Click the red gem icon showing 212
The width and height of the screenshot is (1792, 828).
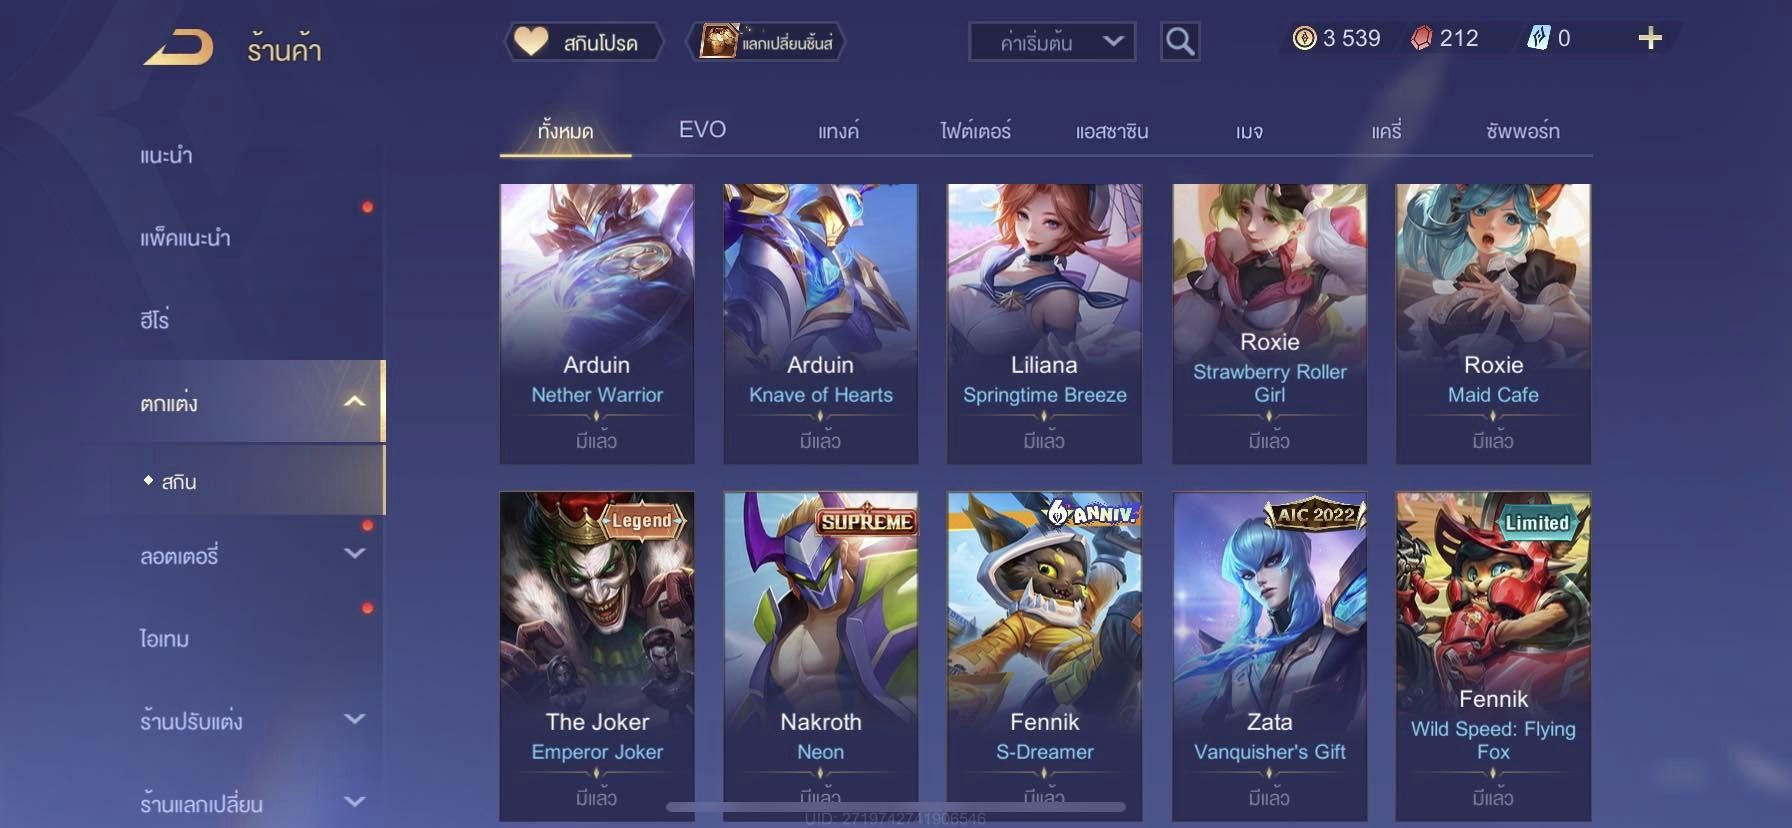pos(1421,39)
